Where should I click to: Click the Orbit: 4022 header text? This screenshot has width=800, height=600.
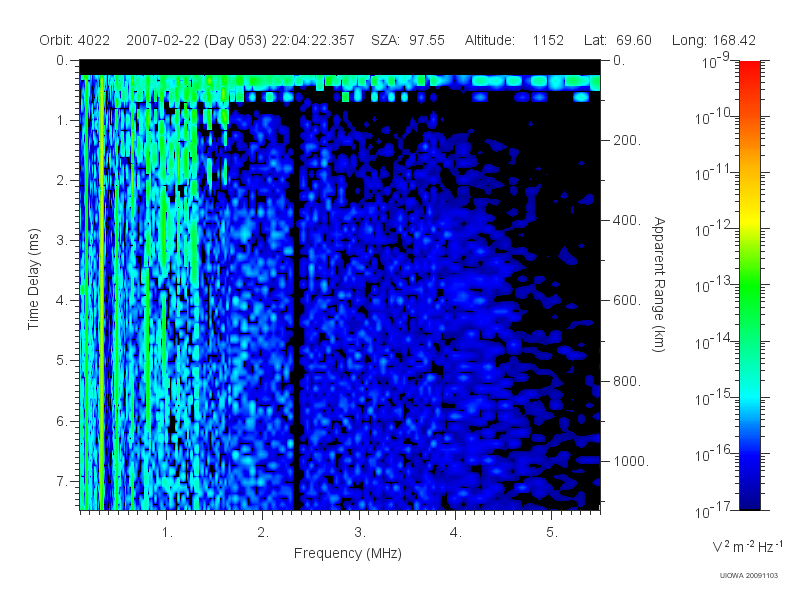pyautogui.click(x=74, y=40)
